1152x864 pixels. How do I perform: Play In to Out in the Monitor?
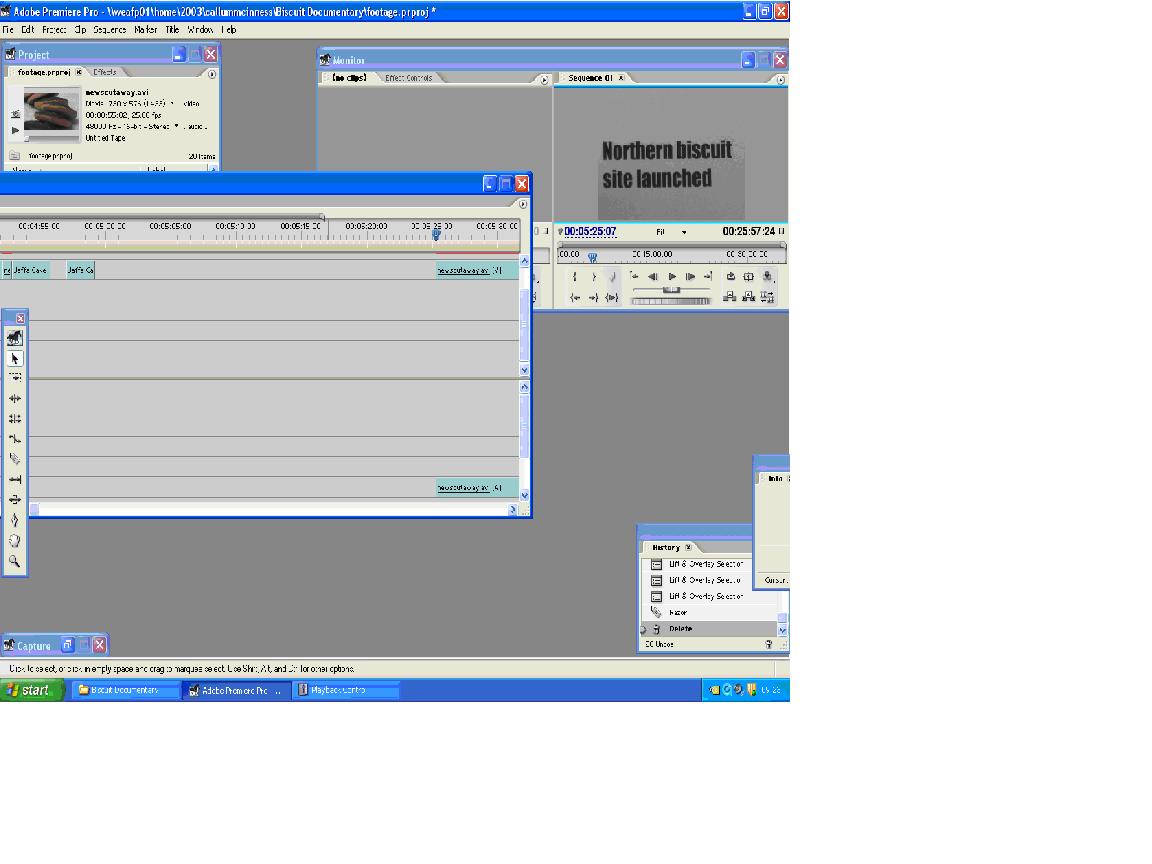click(612, 298)
